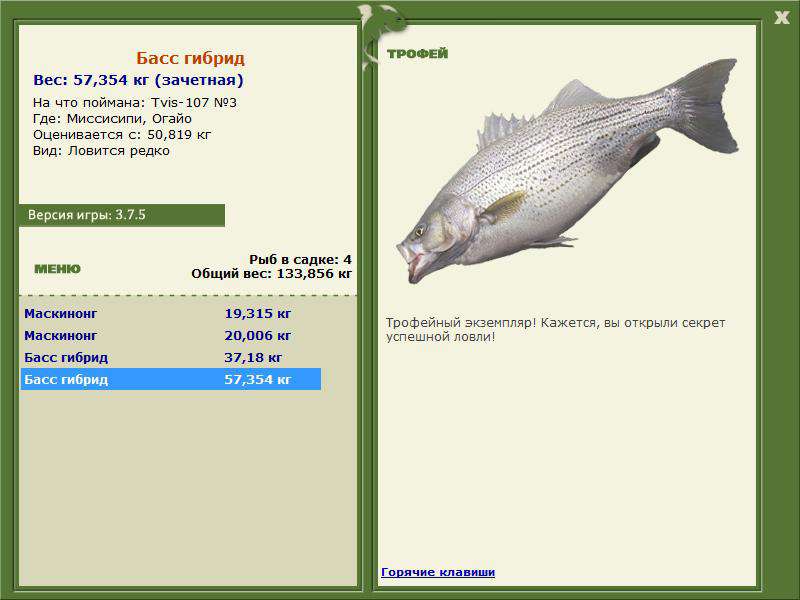
Task: Click the 'На что поймана: Tvis-107 №3' line
Action: (135, 103)
